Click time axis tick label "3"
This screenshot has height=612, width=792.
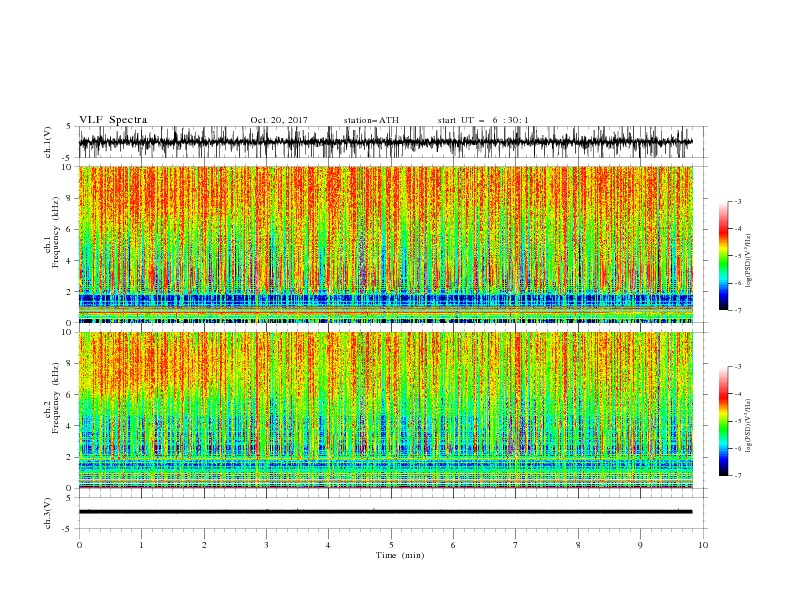pyautogui.click(x=266, y=545)
